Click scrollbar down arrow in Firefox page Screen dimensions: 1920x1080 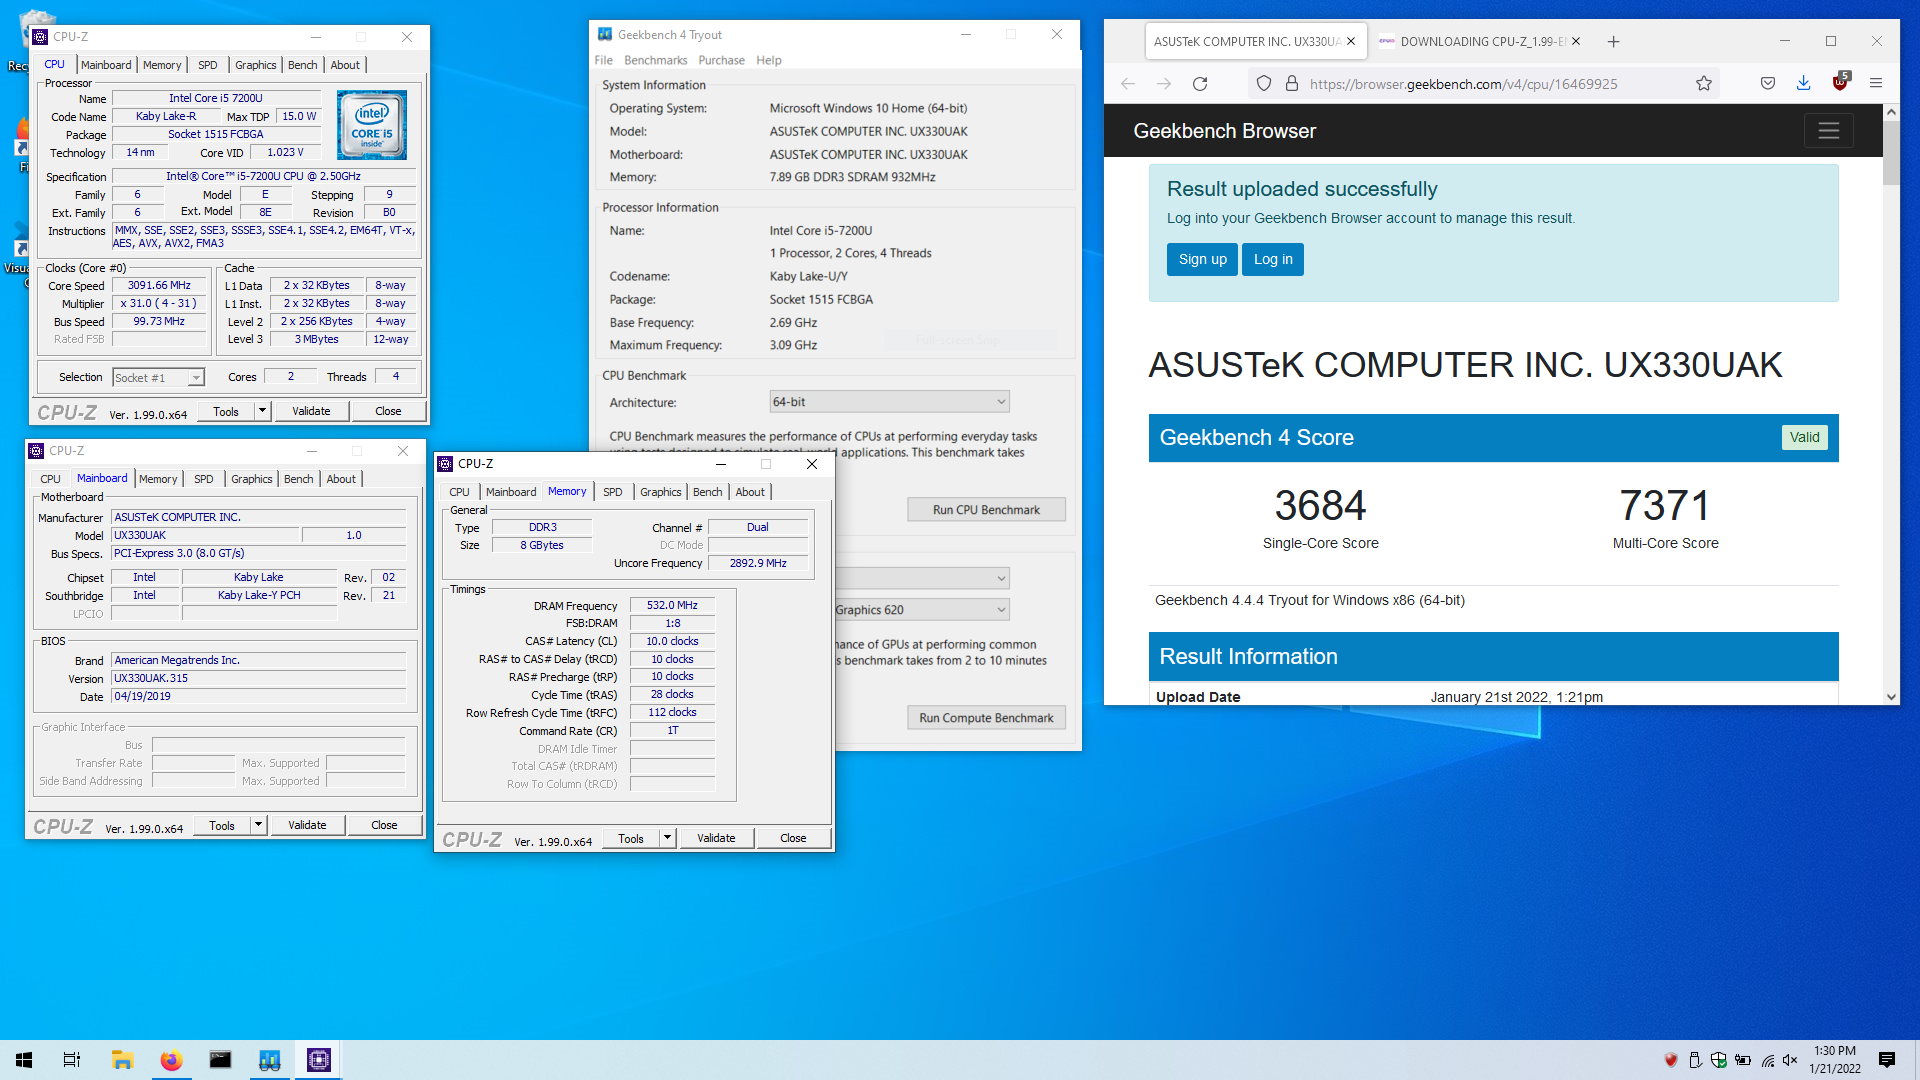click(x=1891, y=697)
